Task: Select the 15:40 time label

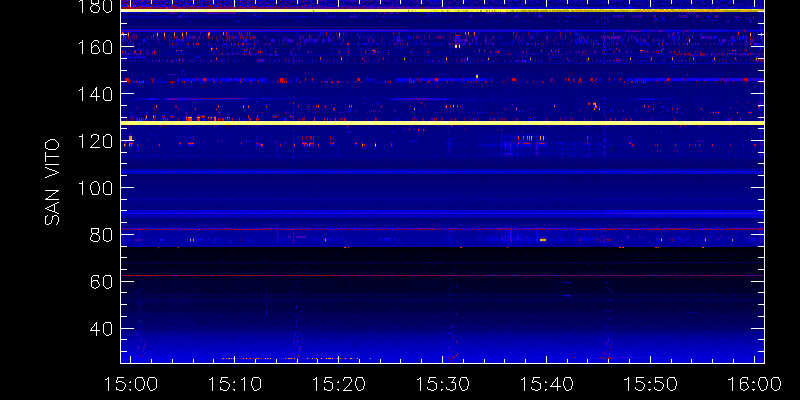Action: point(547,384)
